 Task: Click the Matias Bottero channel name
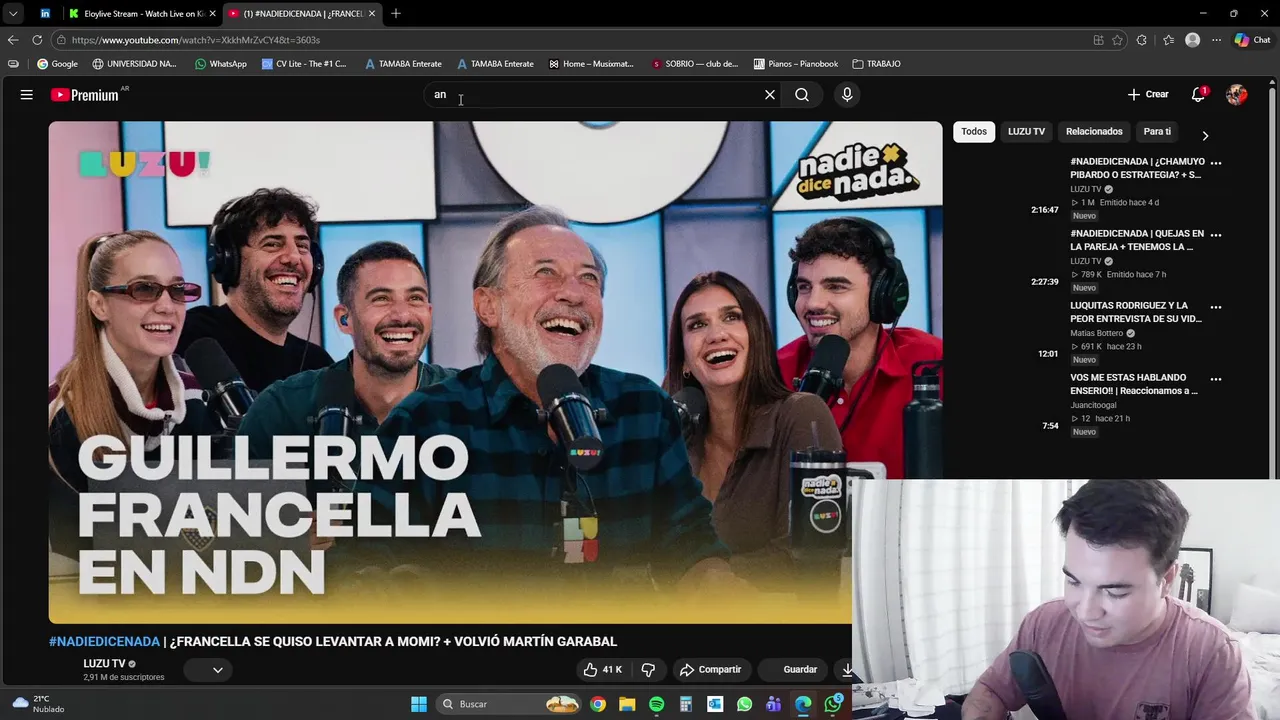[1097, 333]
